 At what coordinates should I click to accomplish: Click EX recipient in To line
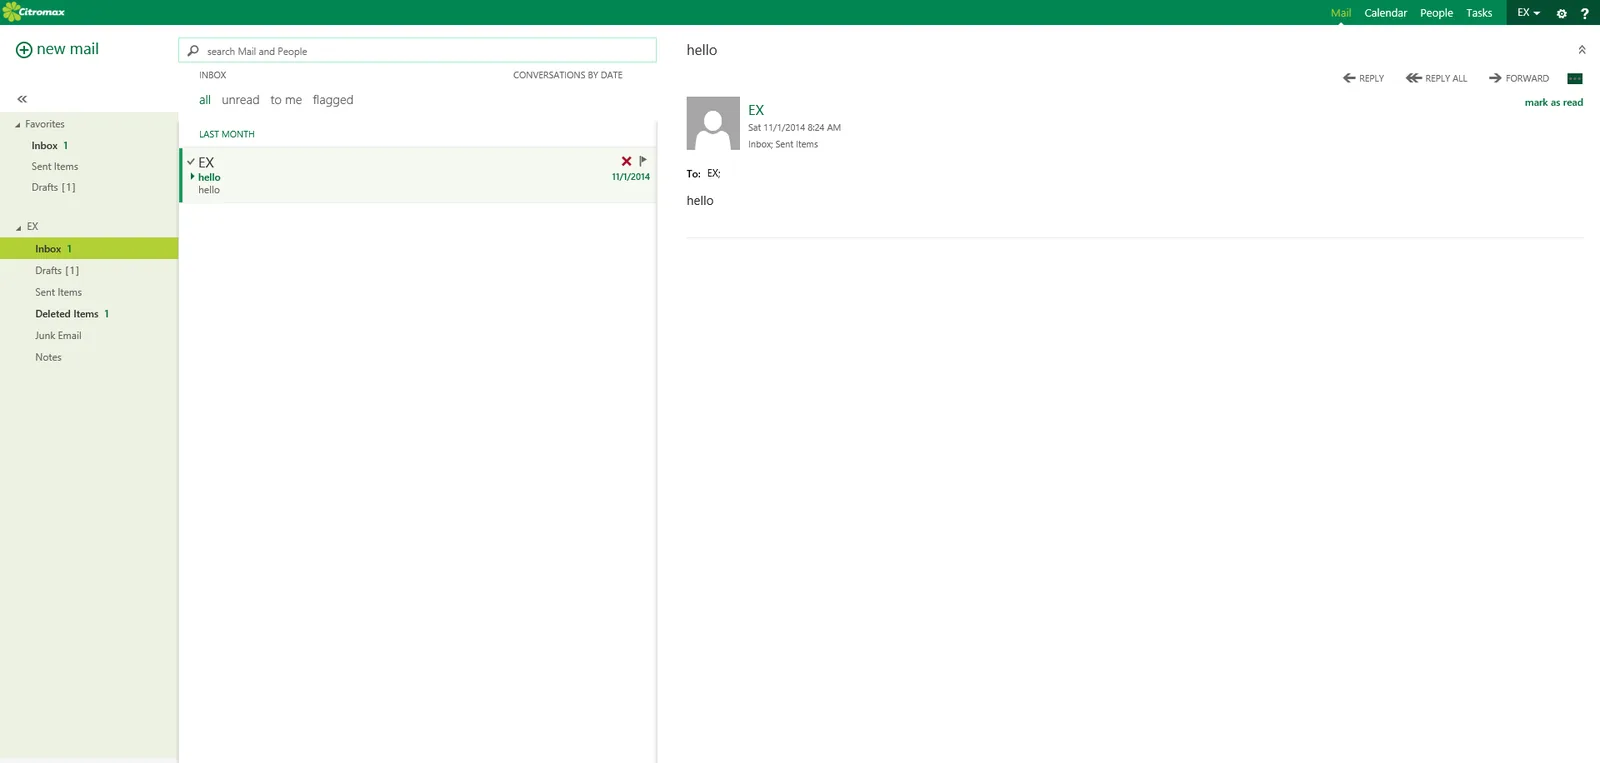tap(713, 173)
